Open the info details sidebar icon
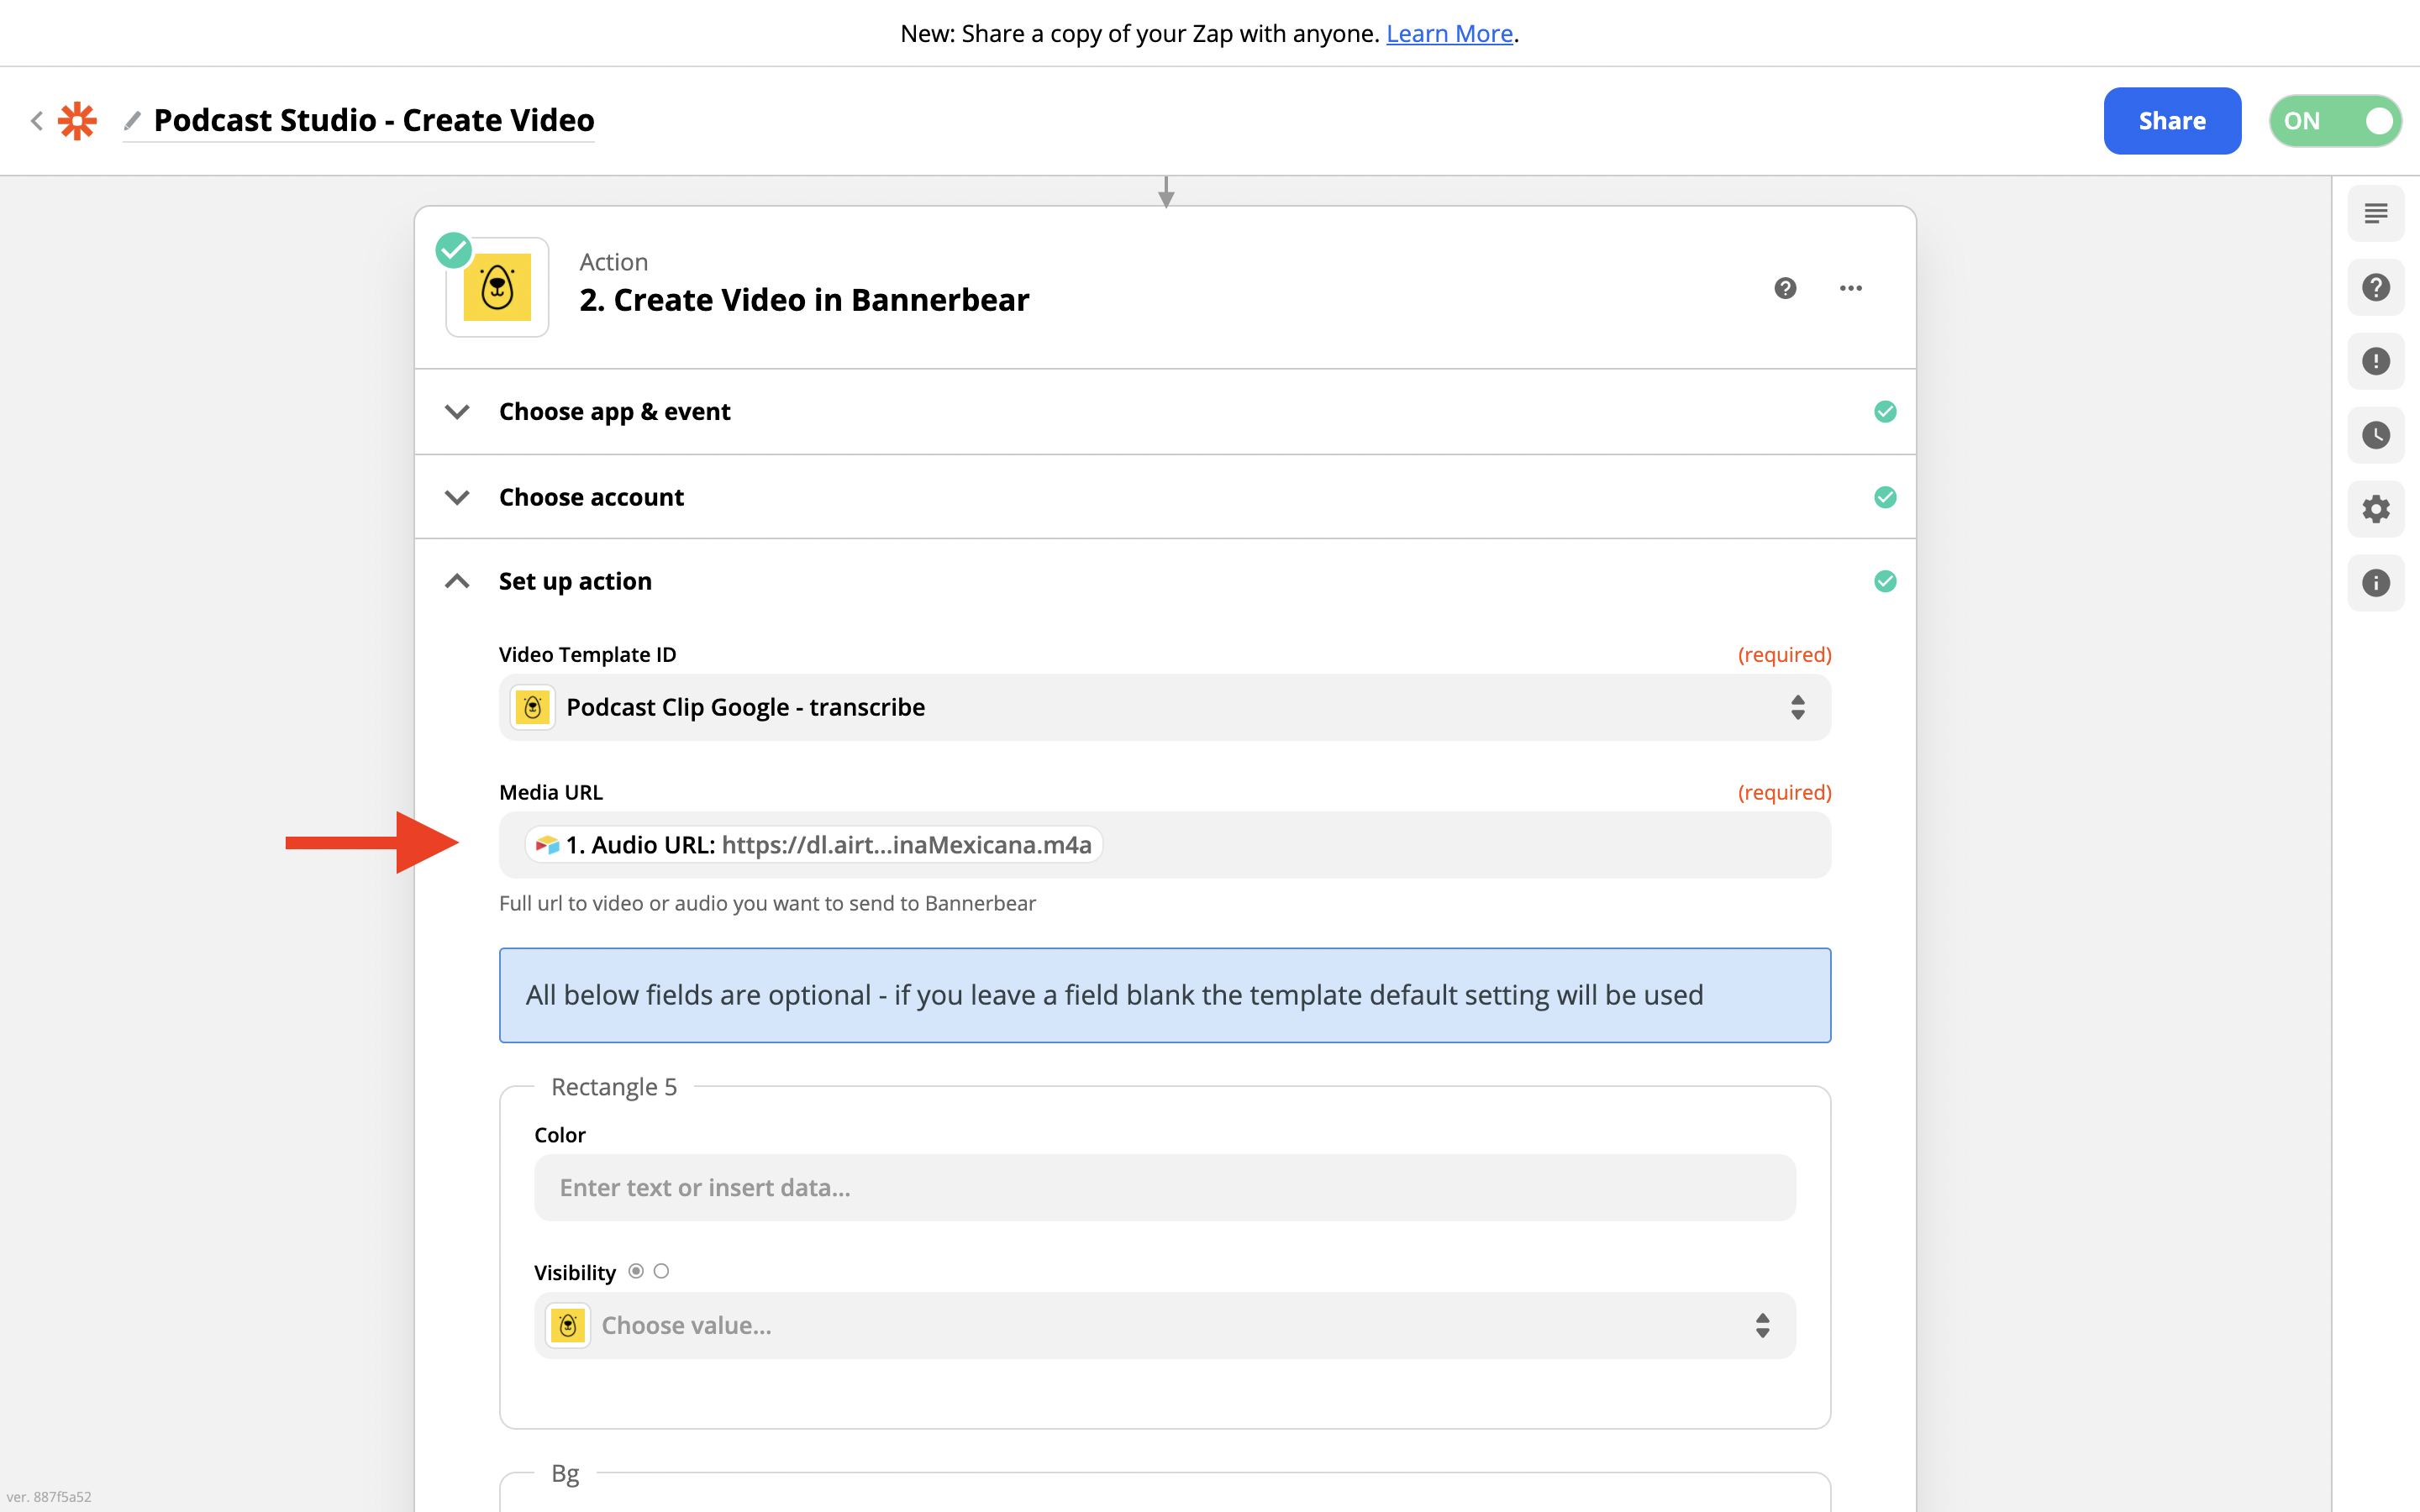Image resolution: width=2420 pixels, height=1512 pixels. tap(2375, 583)
